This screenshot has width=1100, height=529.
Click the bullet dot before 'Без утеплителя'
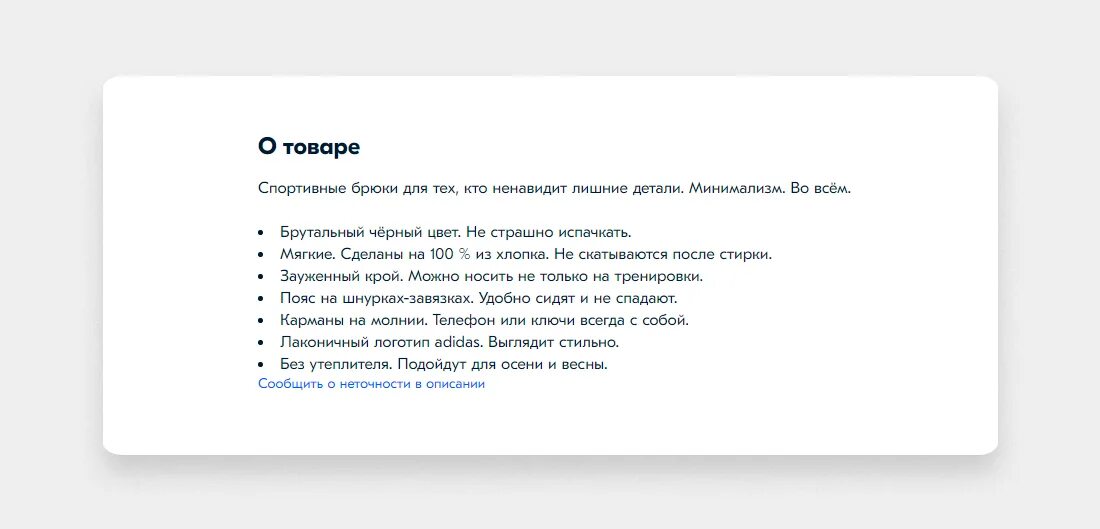coord(261,365)
